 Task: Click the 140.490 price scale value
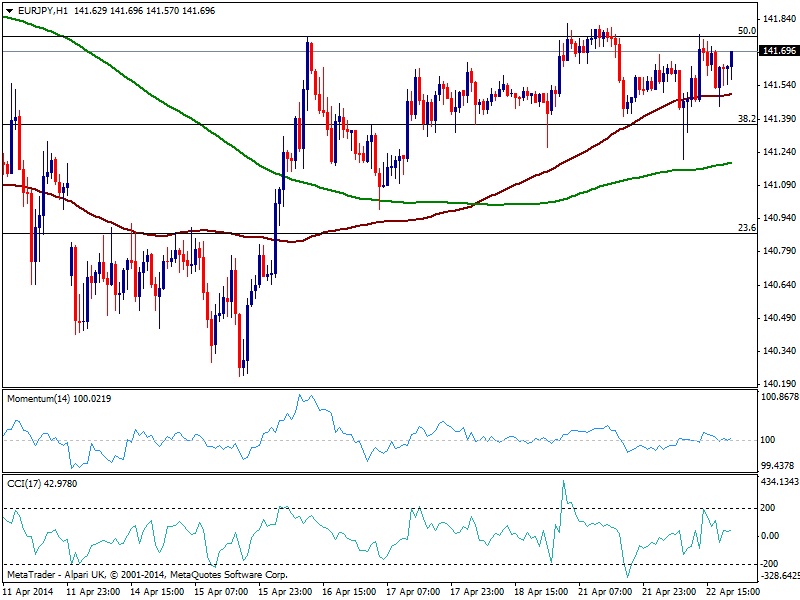779,317
